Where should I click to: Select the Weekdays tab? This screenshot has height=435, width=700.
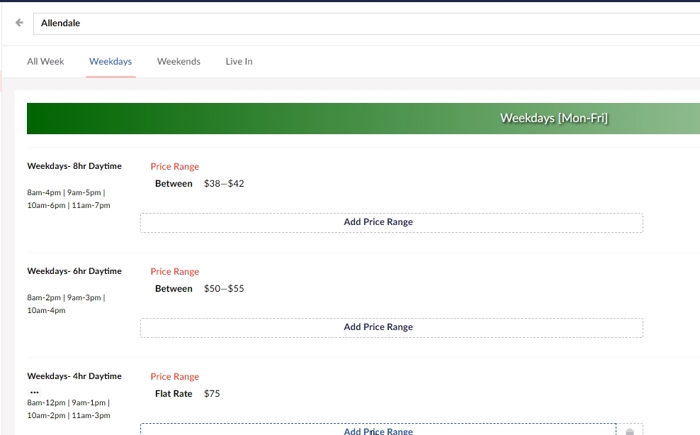click(110, 62)
